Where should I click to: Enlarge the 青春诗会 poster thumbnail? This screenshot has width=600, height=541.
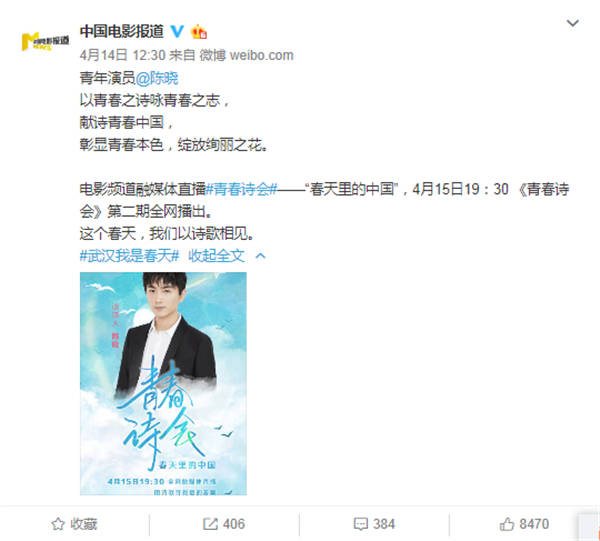tap(163, 383)
